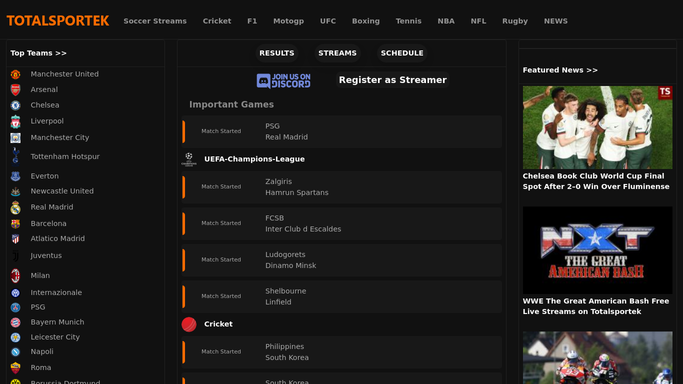The height and width of the screenshot is (384, 683).
Task: Click the Barcelona crest icon
Action: [x=15, y=224]
